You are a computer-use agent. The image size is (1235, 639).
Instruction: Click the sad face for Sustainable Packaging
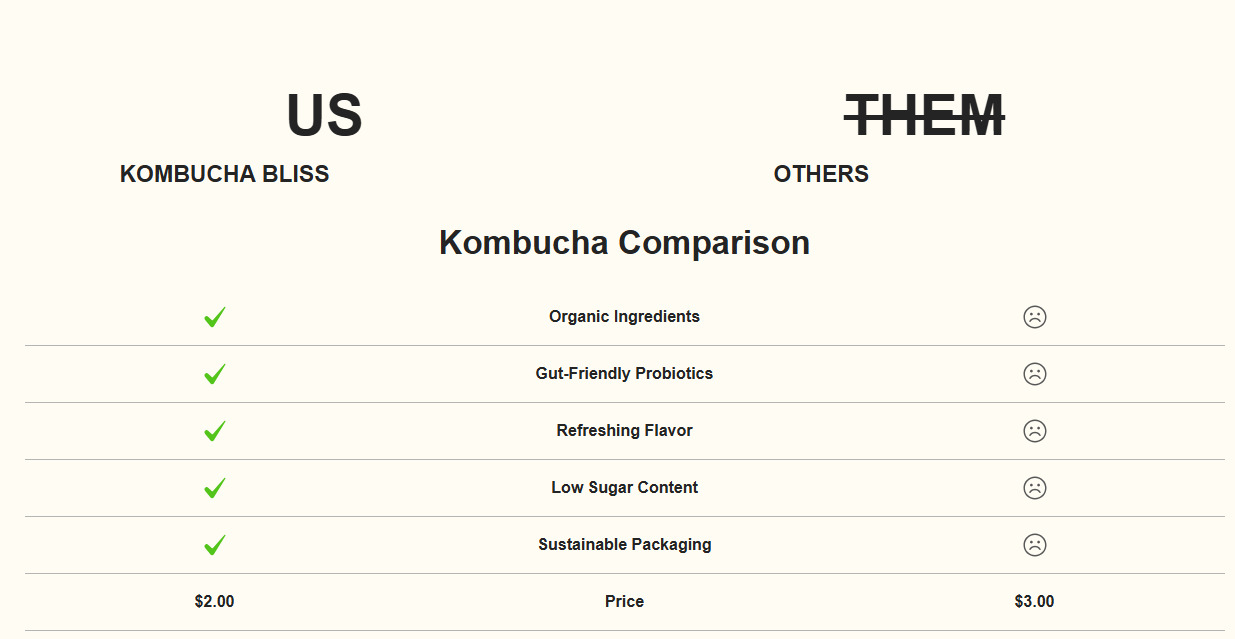coord(1034,545)
